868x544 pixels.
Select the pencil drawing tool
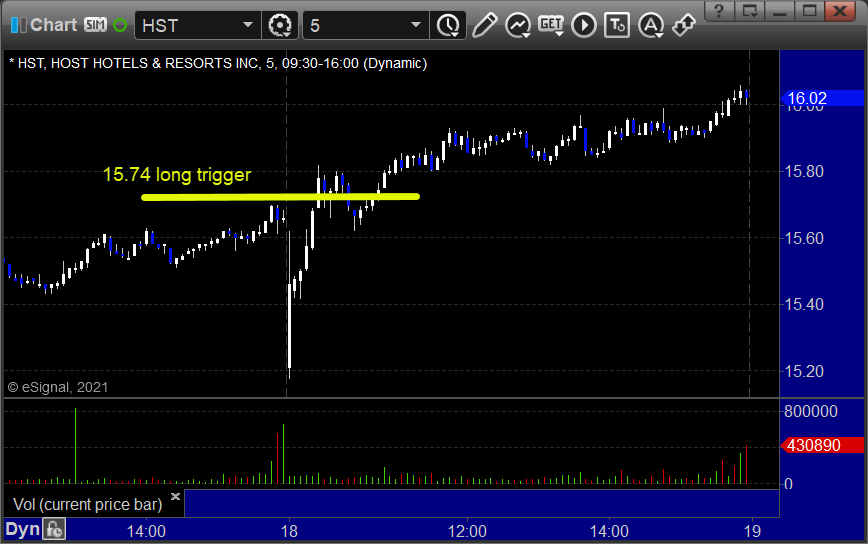pyautogui.click(x=485, y=25)
